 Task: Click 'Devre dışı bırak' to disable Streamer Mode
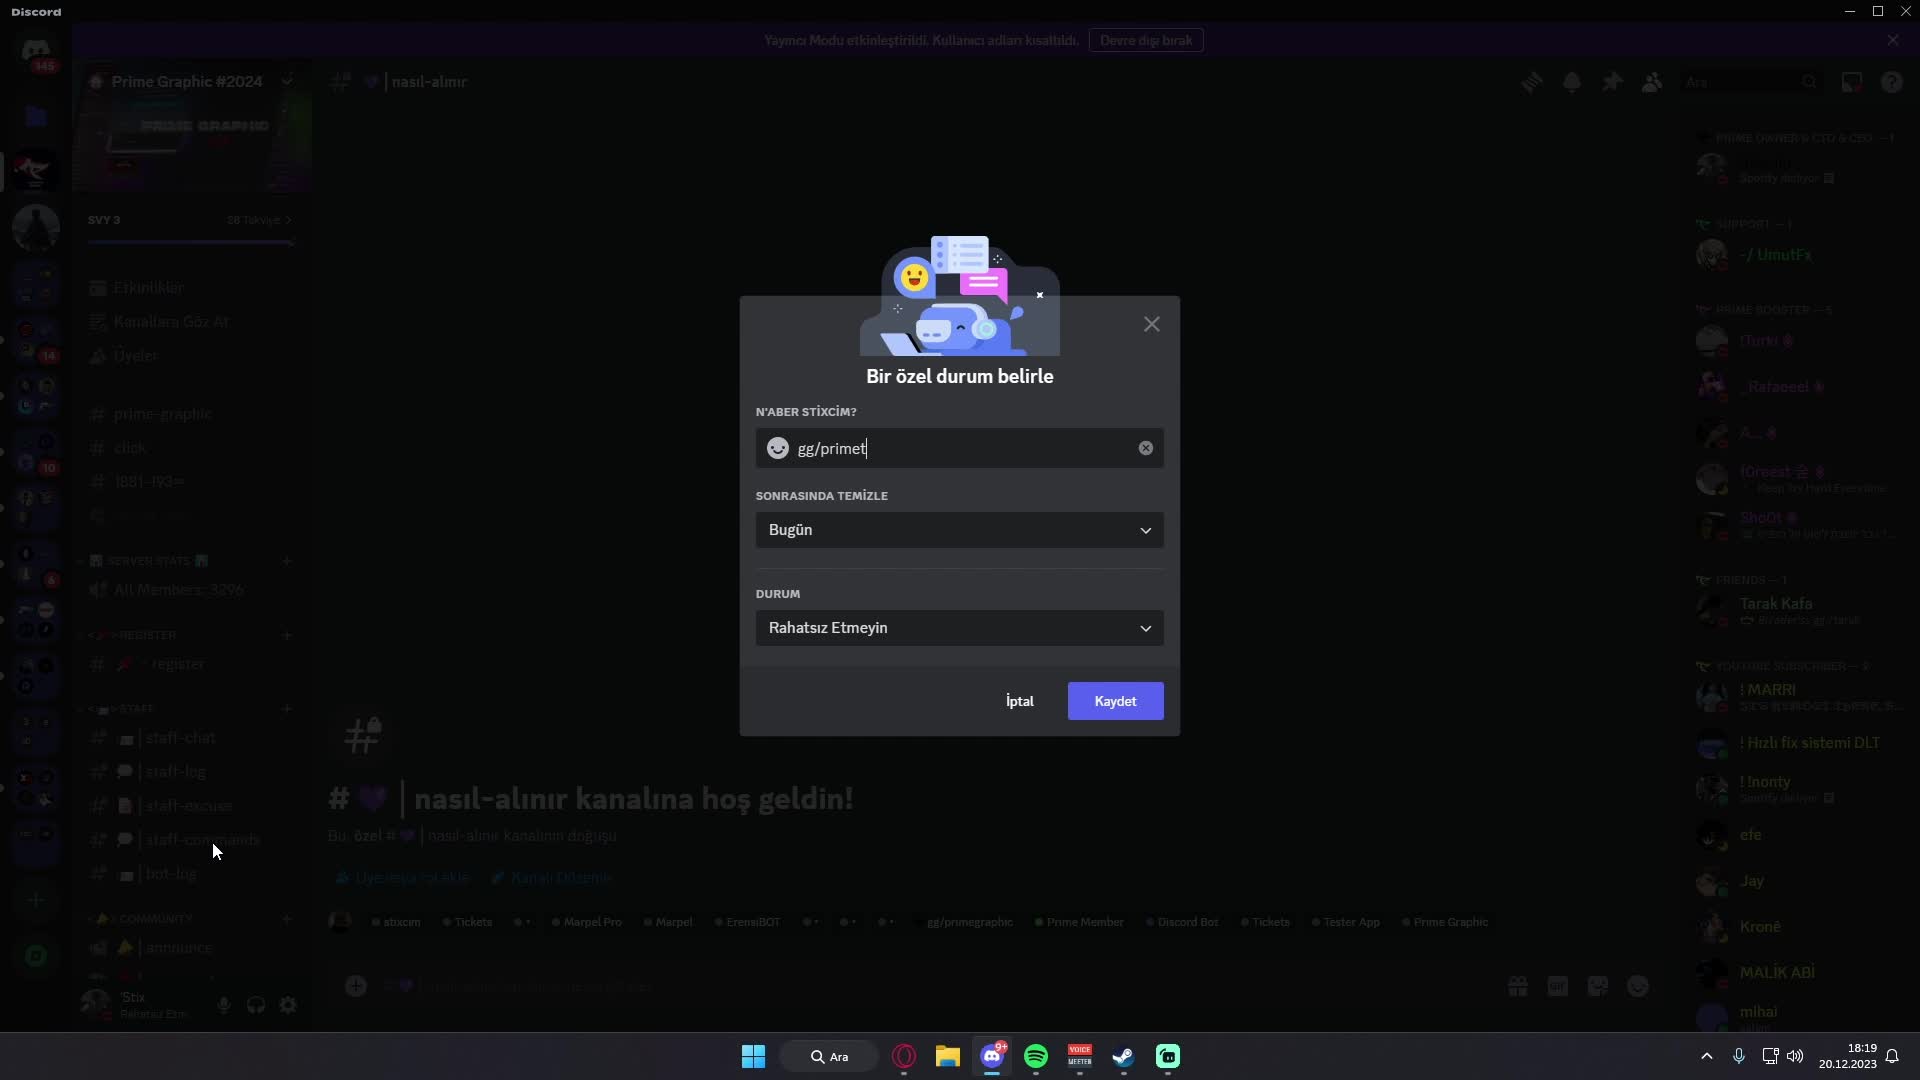pyautogui.click(x=1145, y=40)
